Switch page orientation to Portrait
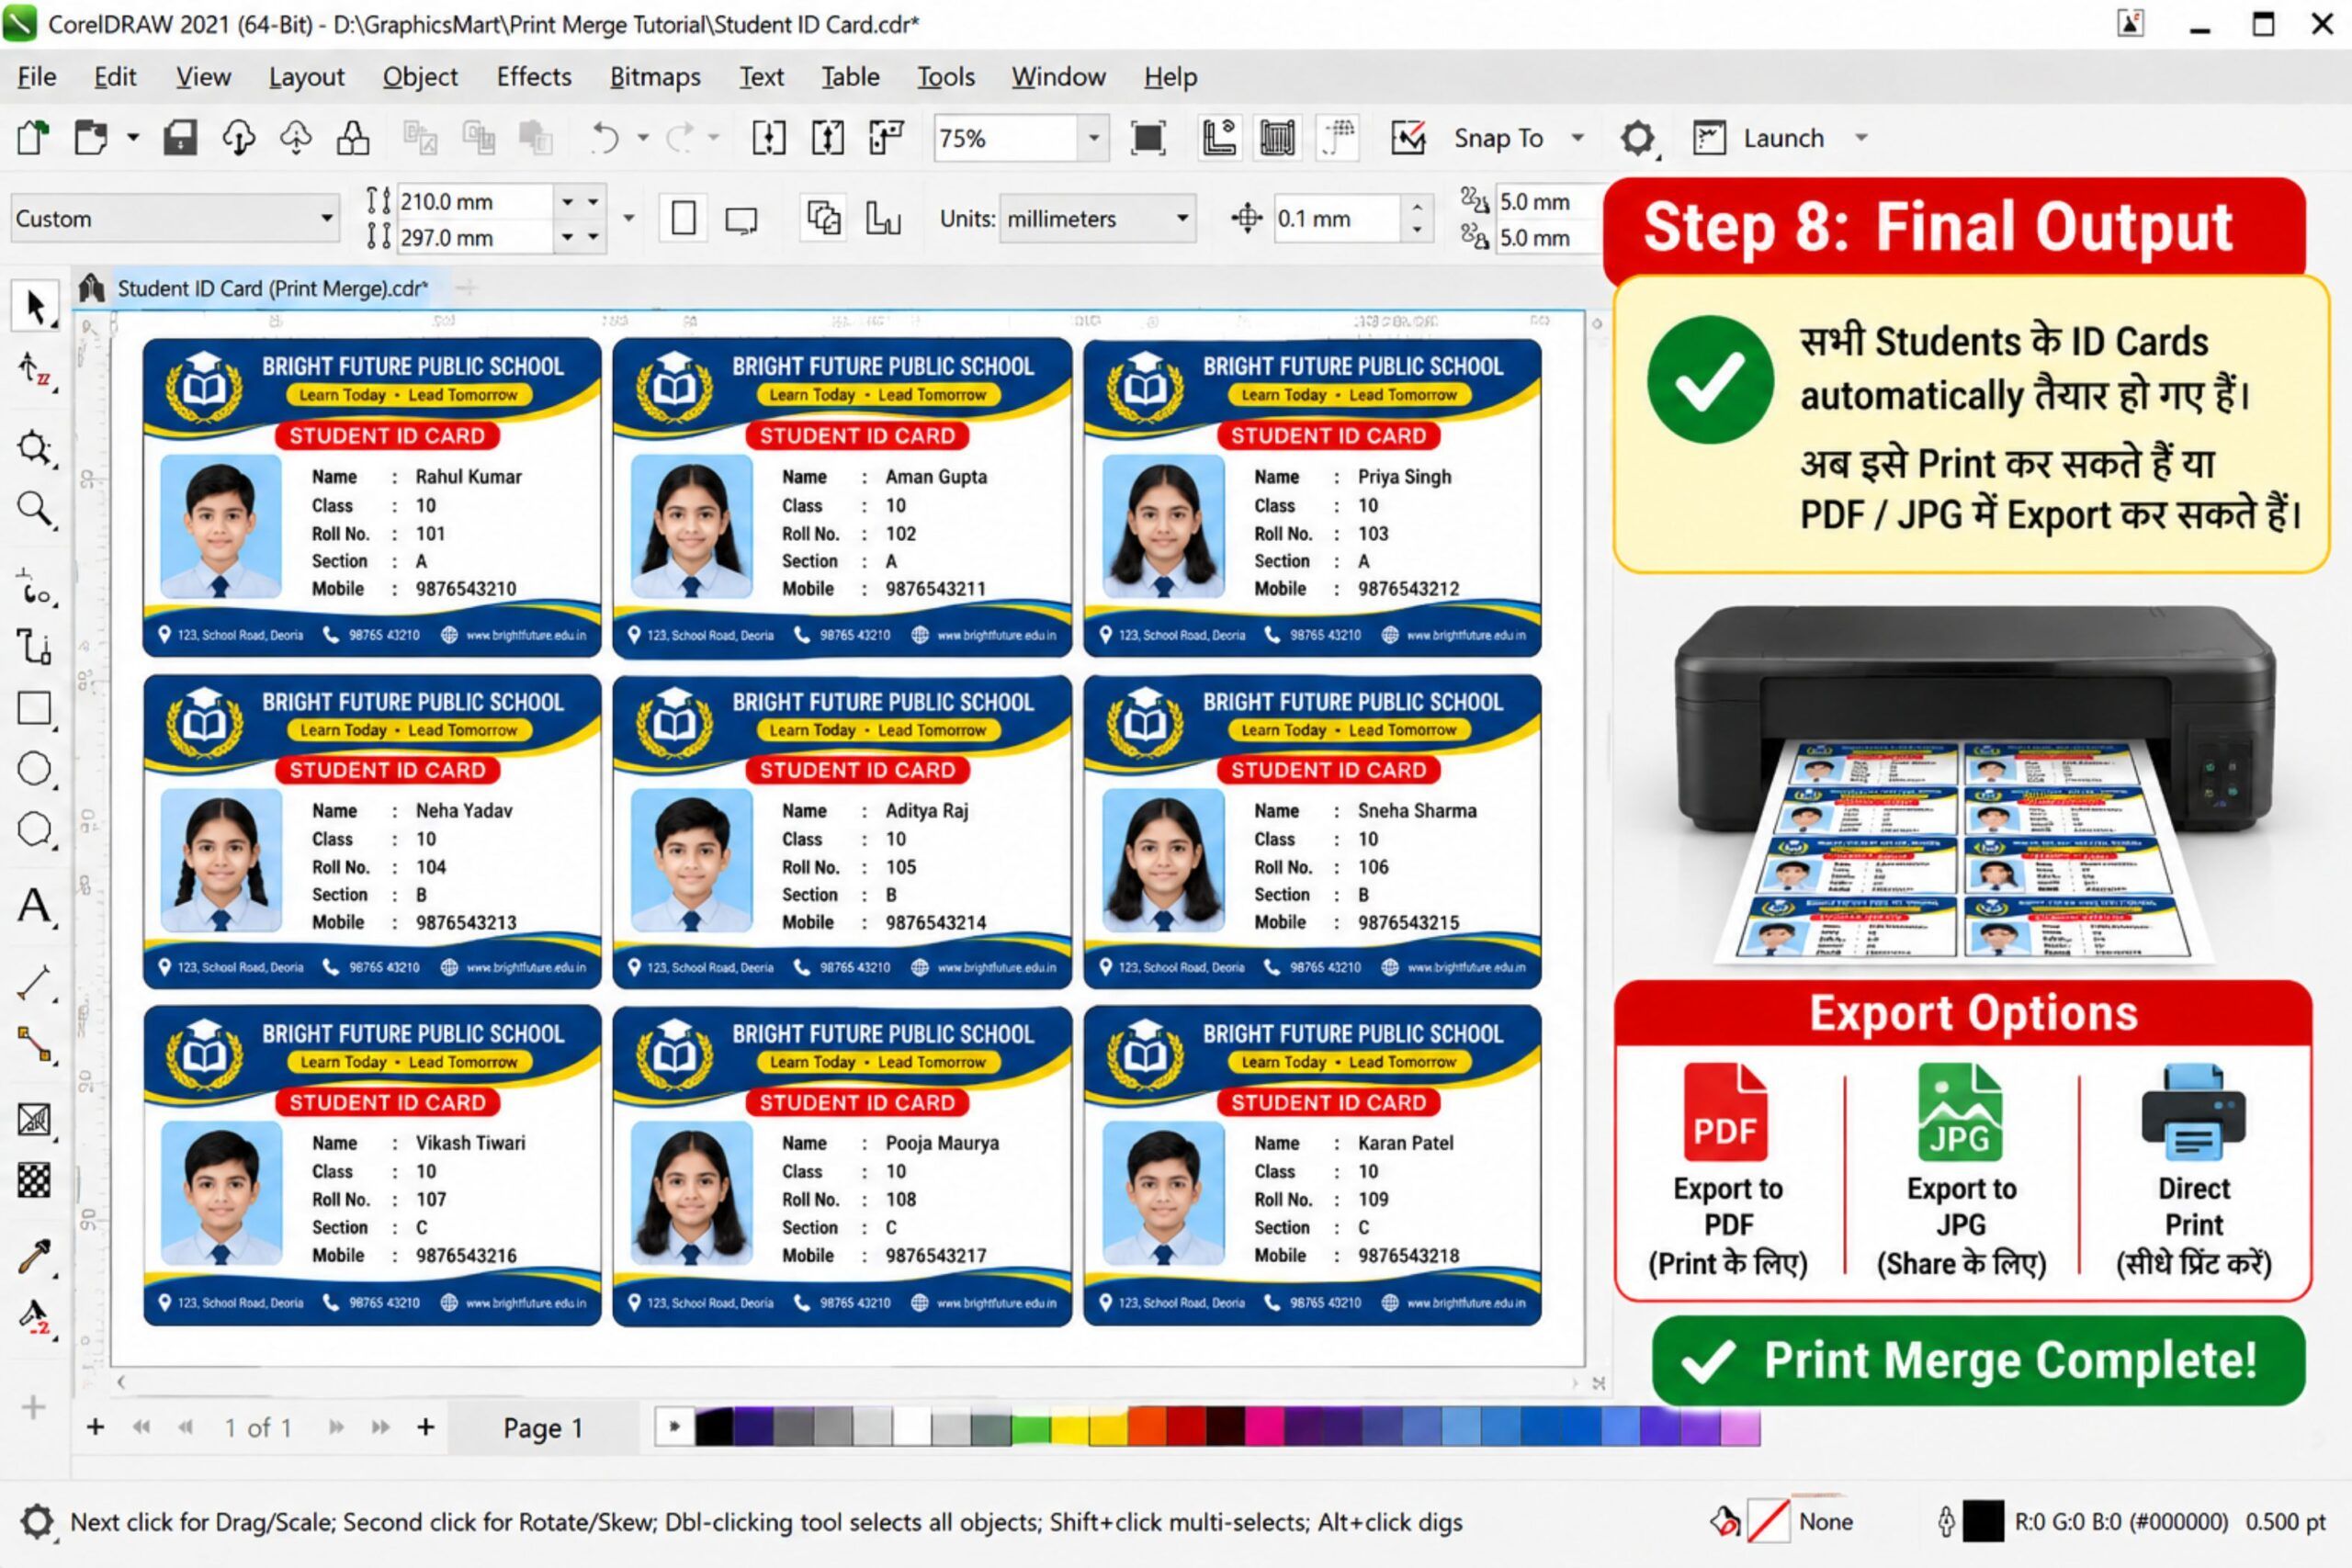 [x=684, y=218]
